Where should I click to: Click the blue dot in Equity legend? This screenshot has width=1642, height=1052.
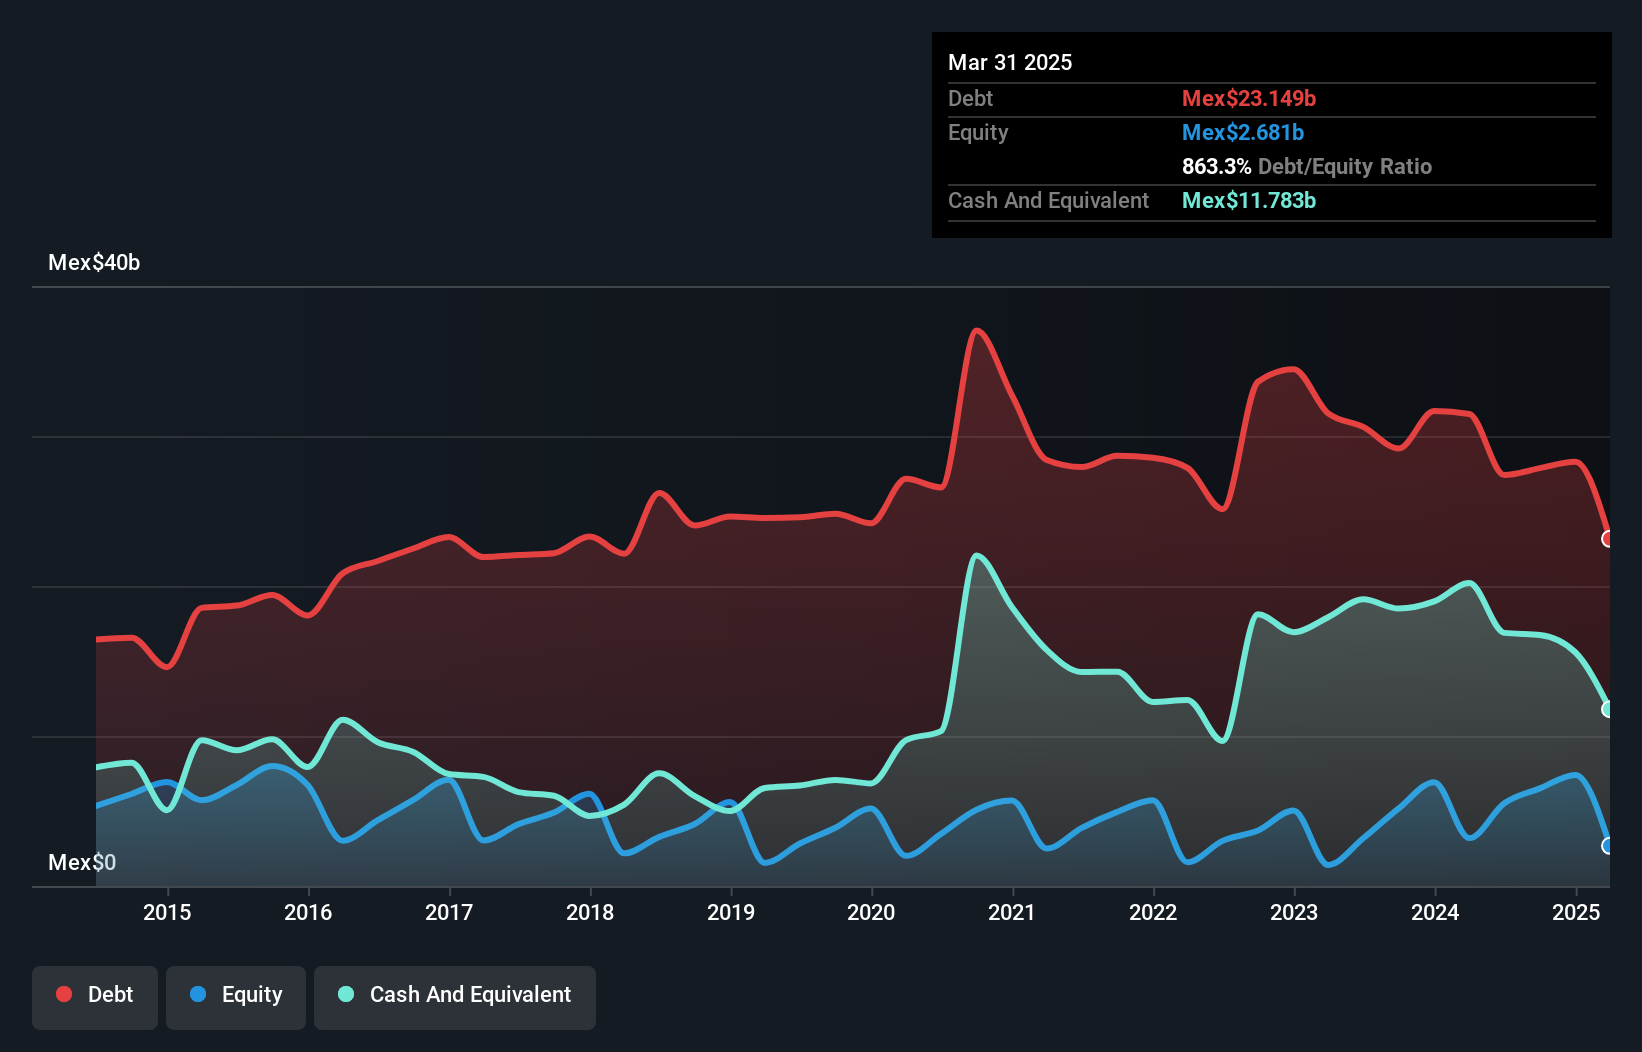(x=198, y=994)
